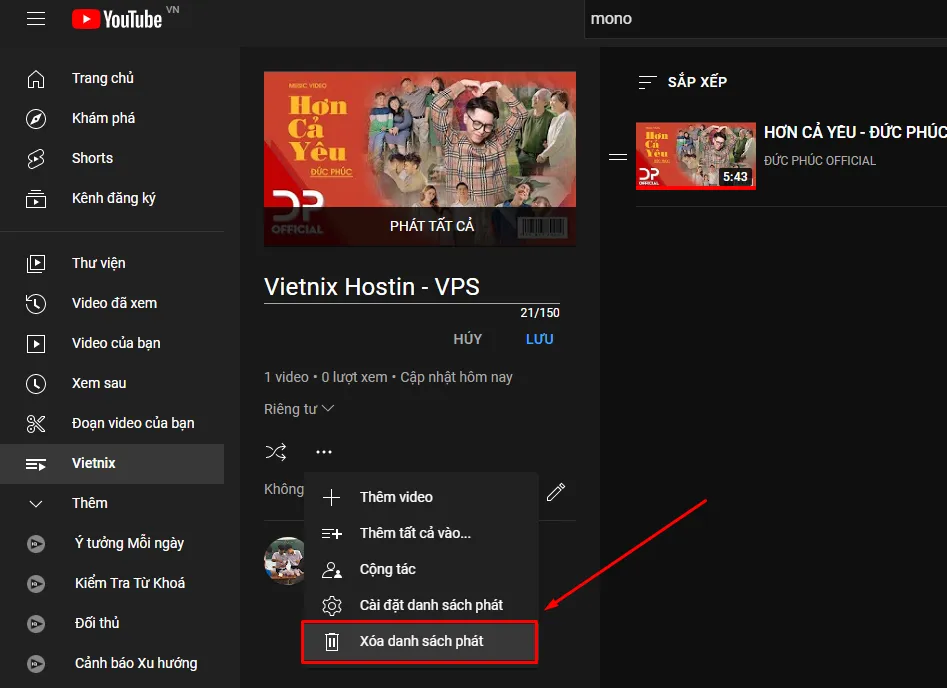The width and height of the screenshot is (947, 688).
Task: Open the Đối thủ channel icon
Action: click(x=36, y=623)
